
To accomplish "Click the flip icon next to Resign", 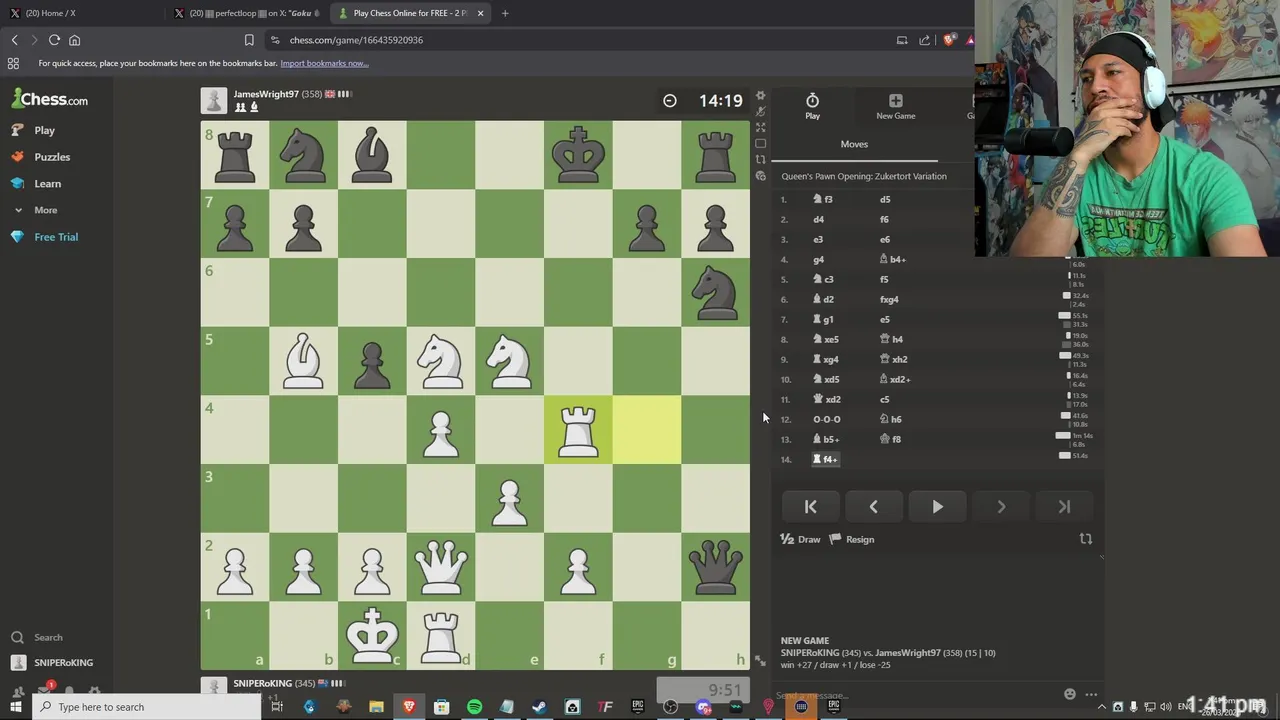I will click(1085, 539).
